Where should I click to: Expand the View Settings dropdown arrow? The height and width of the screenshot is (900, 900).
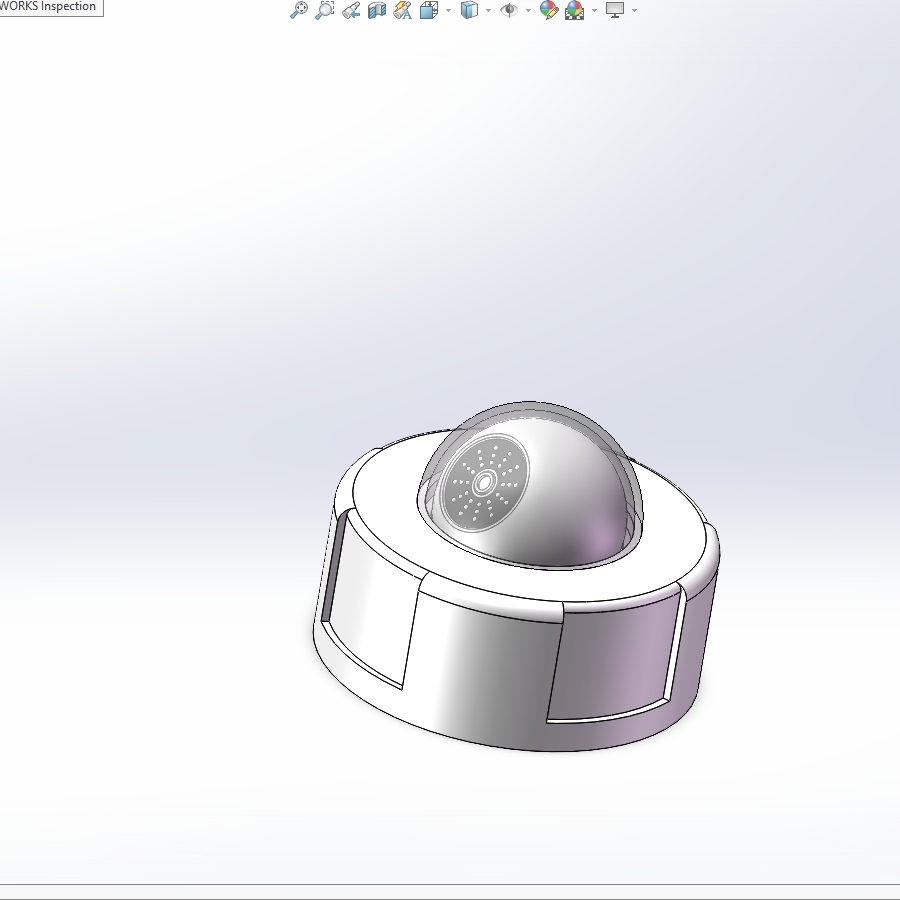click(634, 10)
